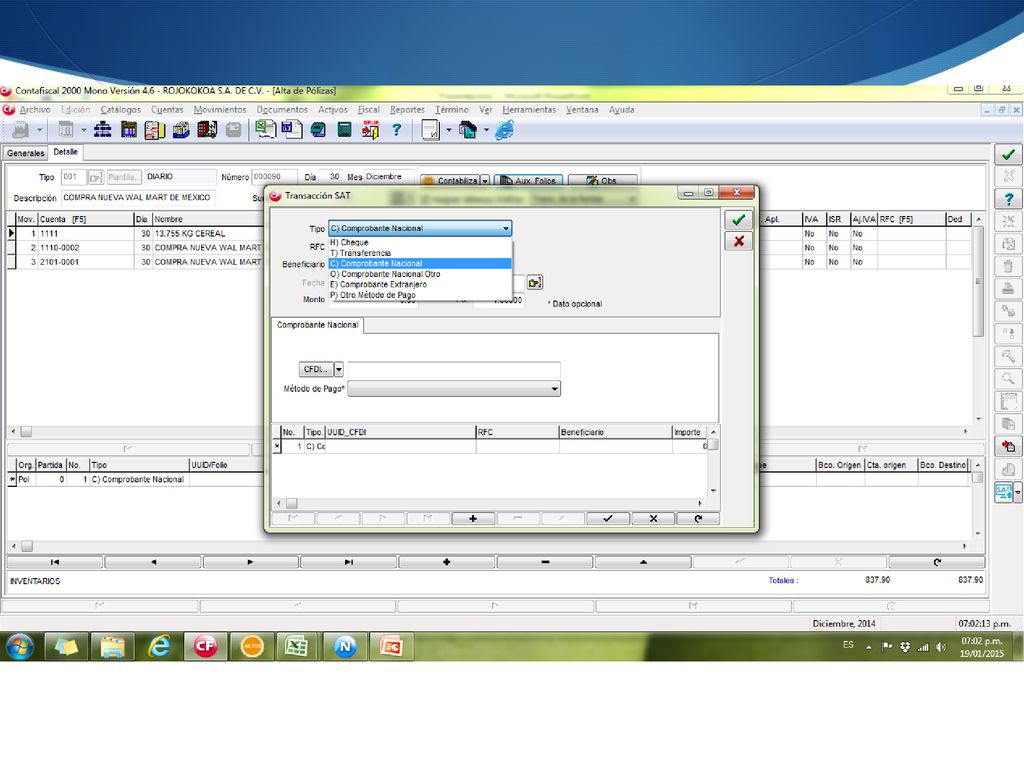Choose O) Comprobante Nacional Otro option
The width and height of the screenshot is (1024, 768).
click(420, 274)
